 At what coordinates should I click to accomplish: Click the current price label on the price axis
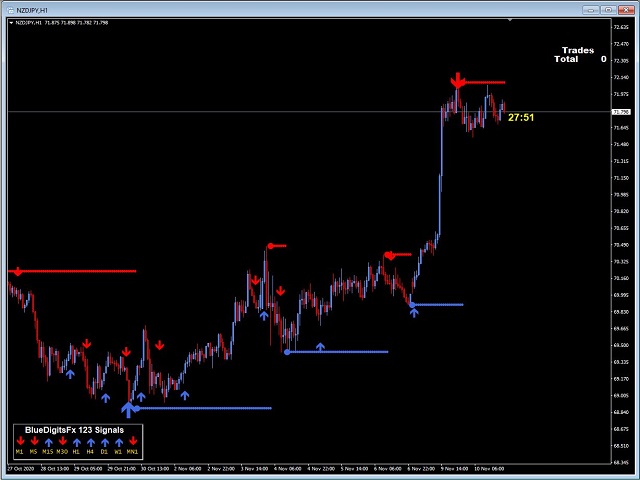pyautogui.click(x=621, y=111)
